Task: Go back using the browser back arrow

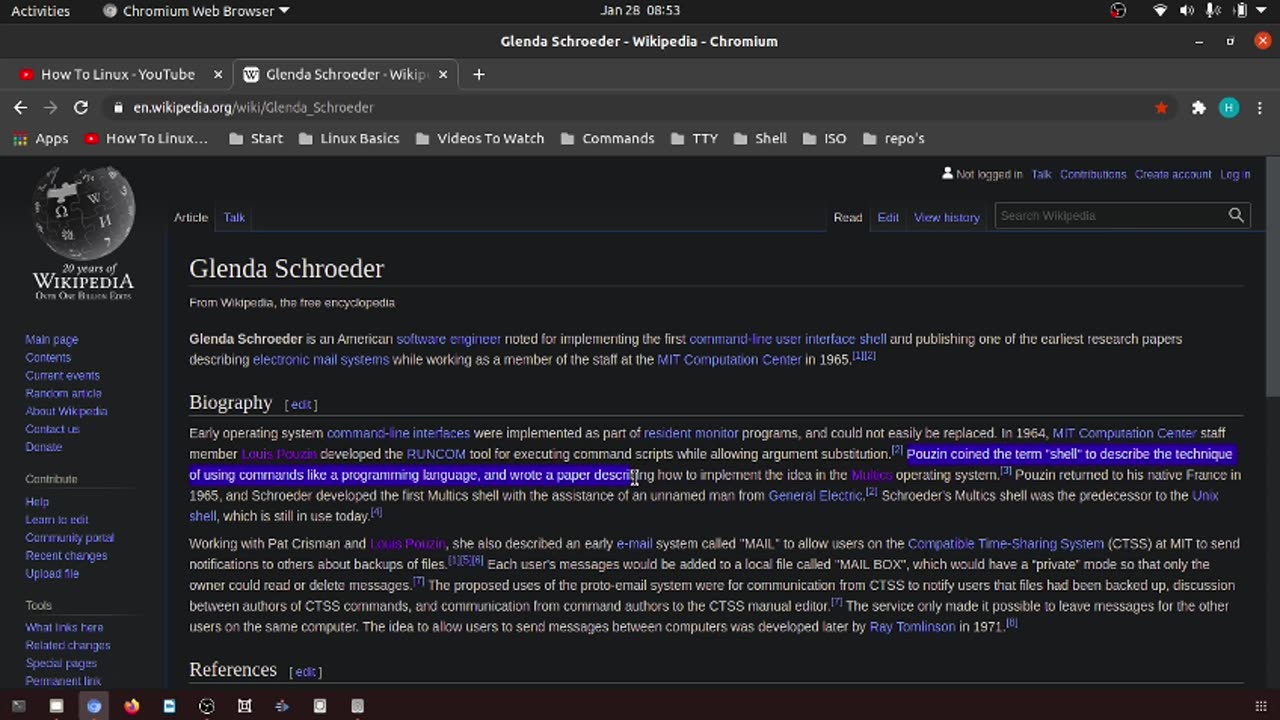Action: [x=20, y=107]
